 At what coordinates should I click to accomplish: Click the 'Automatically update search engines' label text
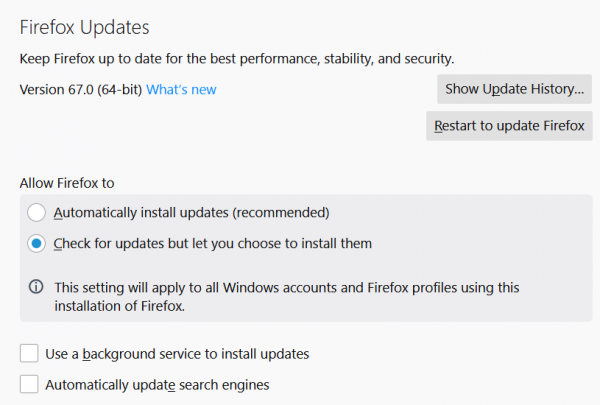point(157,384)
